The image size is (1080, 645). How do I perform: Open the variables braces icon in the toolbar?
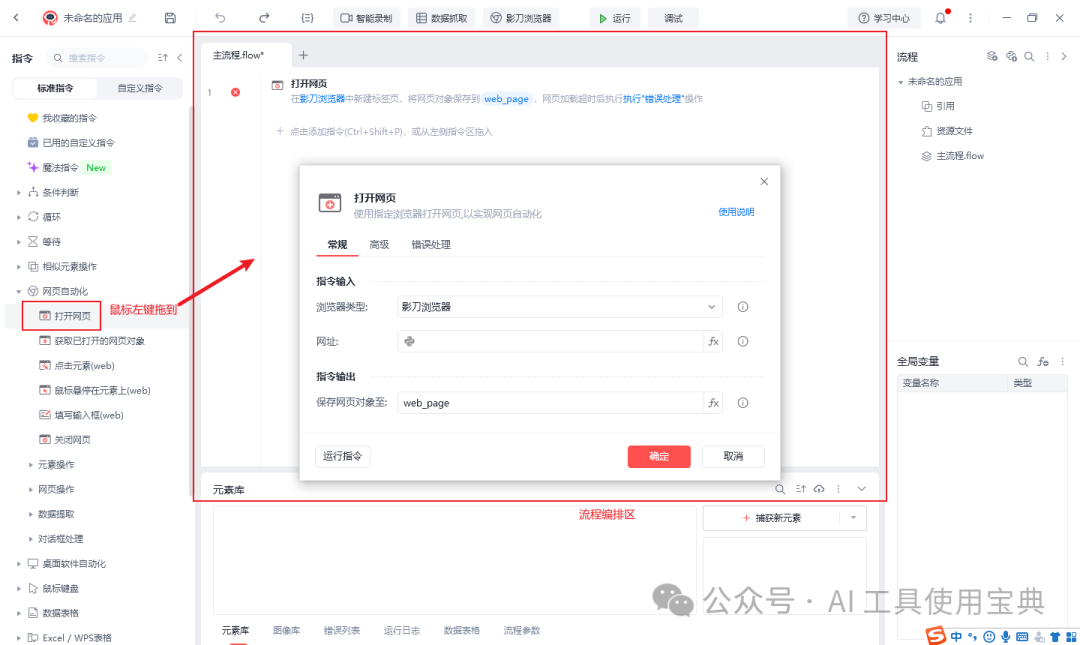tap(307, 18)
